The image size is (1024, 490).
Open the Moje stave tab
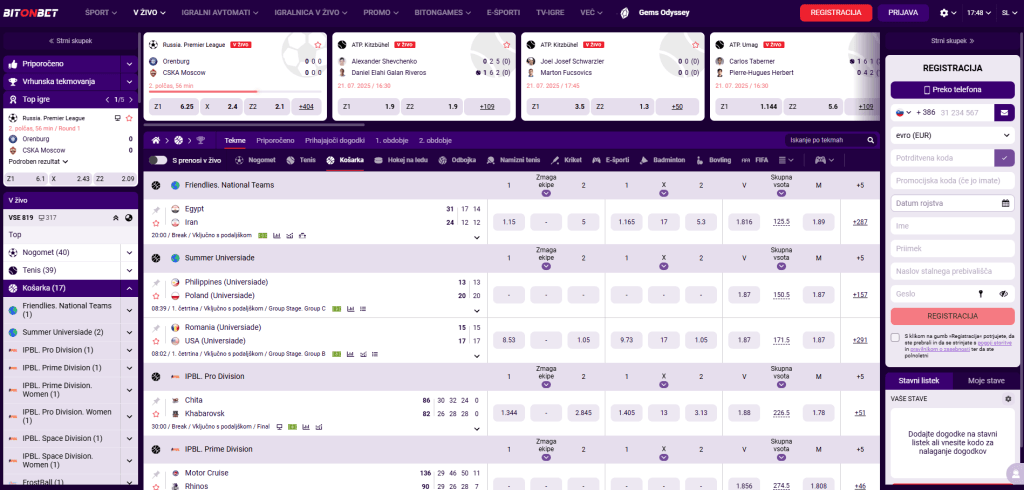pyautogui.click(x=986, y=380)
